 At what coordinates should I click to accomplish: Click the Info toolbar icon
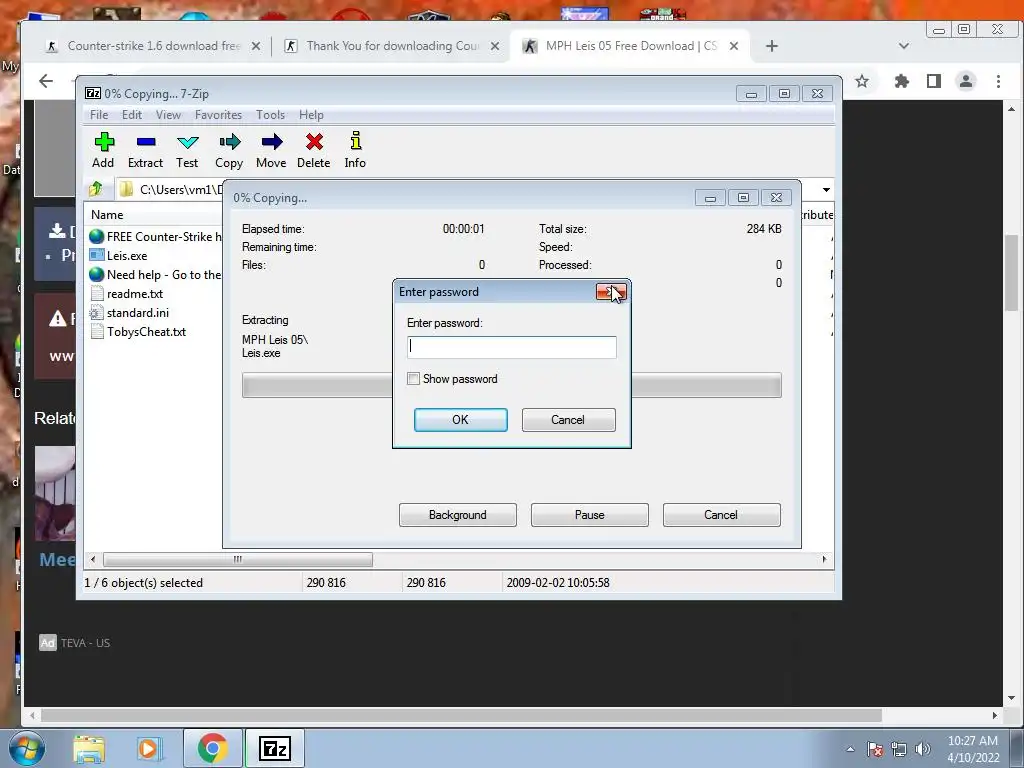[356, 140]
